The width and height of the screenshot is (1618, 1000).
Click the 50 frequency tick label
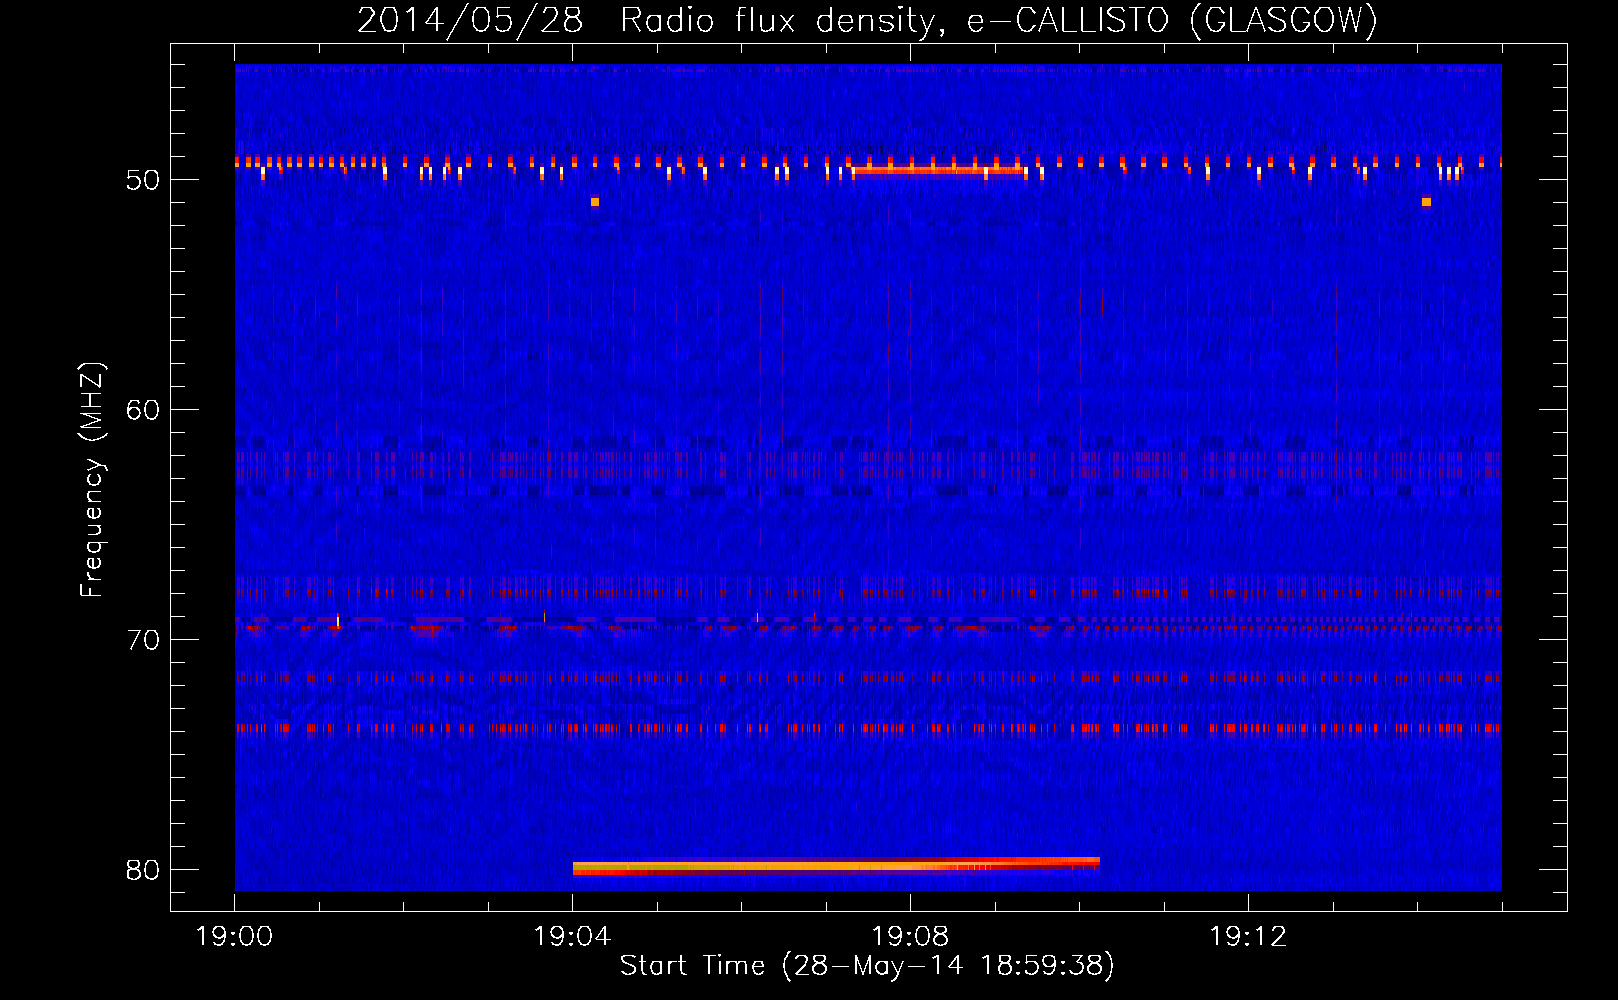coord(143,180)
